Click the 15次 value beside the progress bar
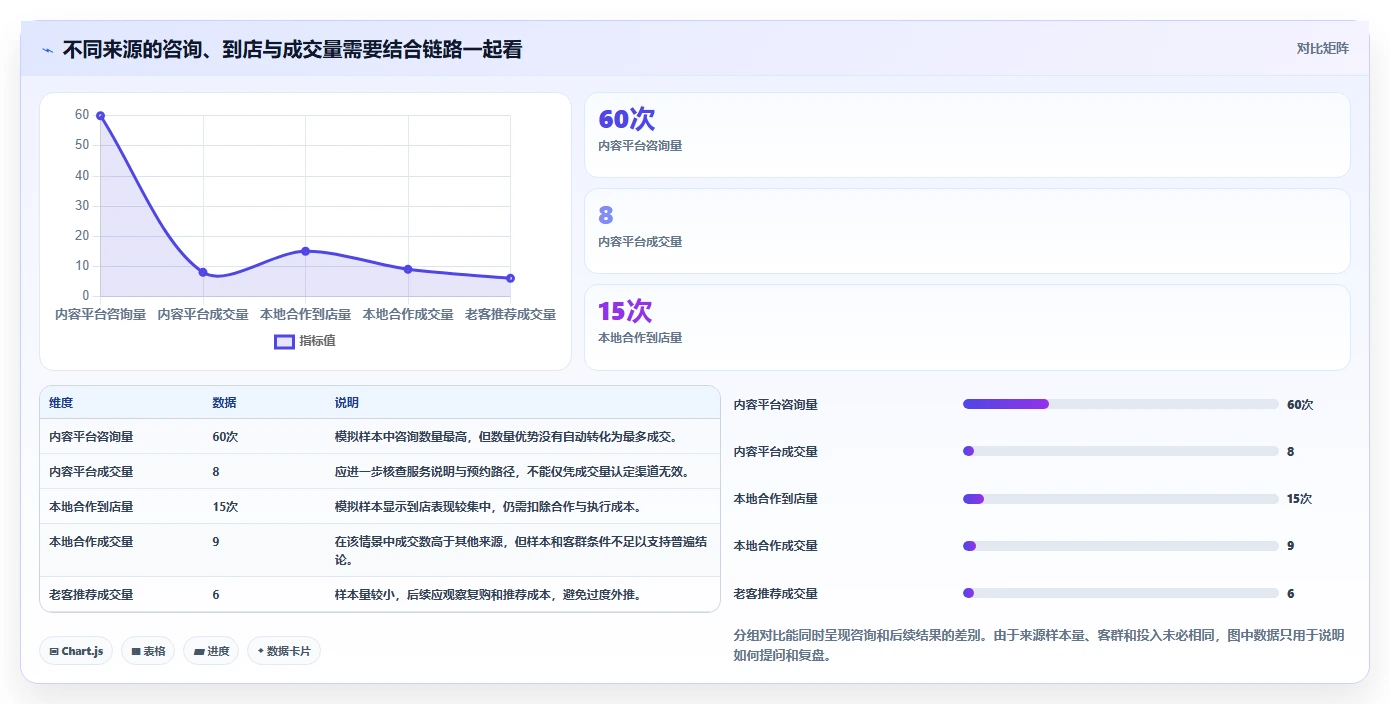 (x=1300, y=499)
